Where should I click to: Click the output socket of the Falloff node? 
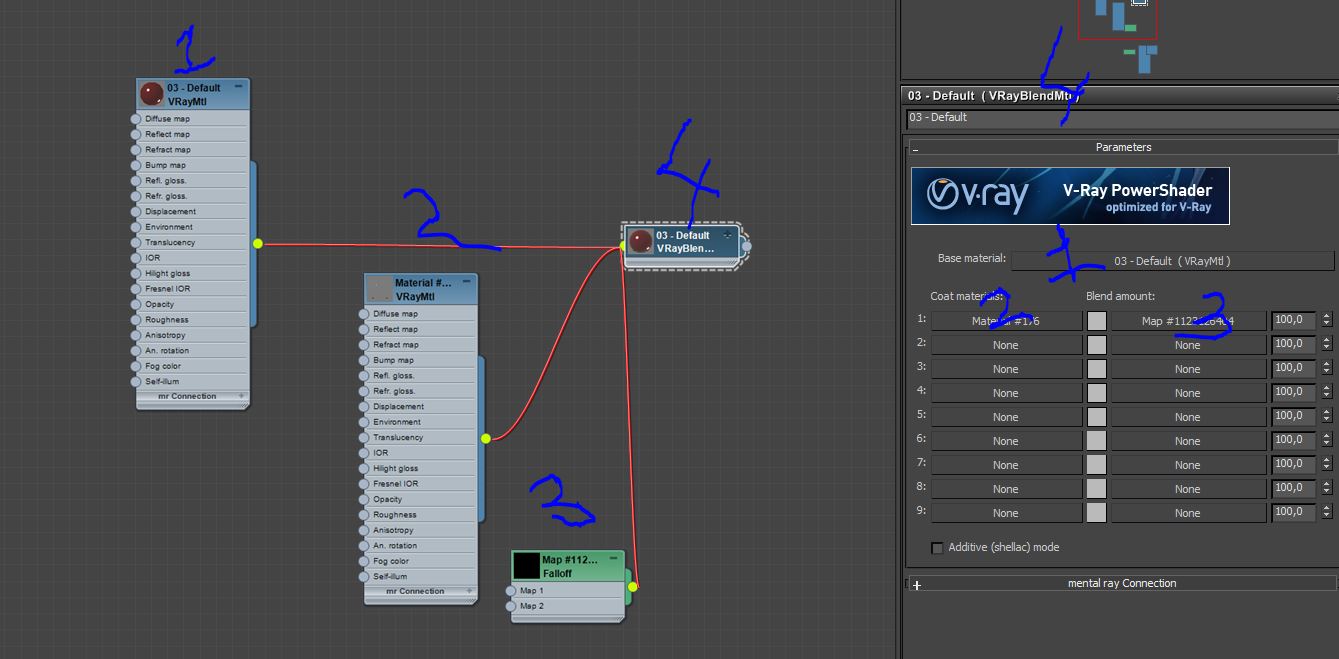tap(633, 587)
